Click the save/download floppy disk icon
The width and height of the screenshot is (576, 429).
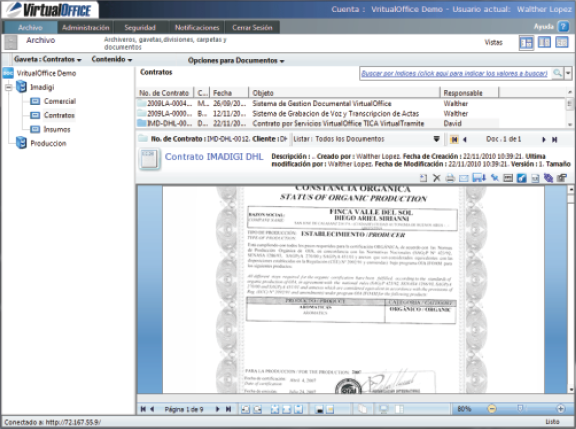(479, 178)
